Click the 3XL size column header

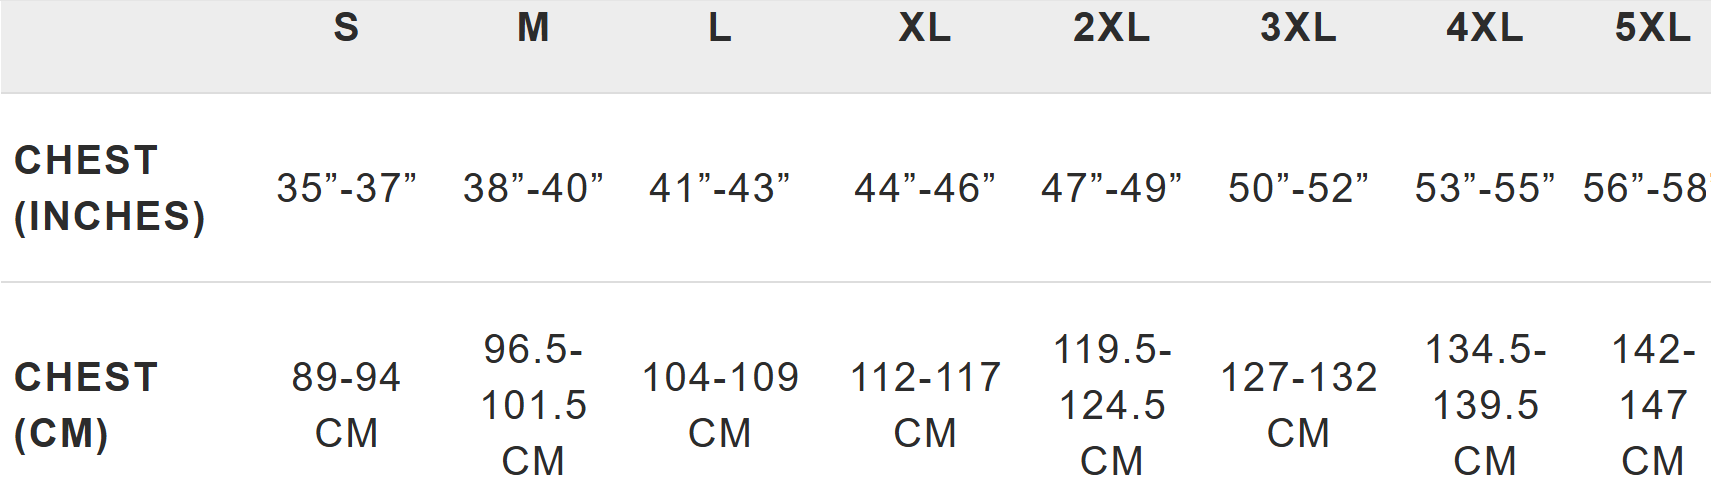pos(1298,28)
